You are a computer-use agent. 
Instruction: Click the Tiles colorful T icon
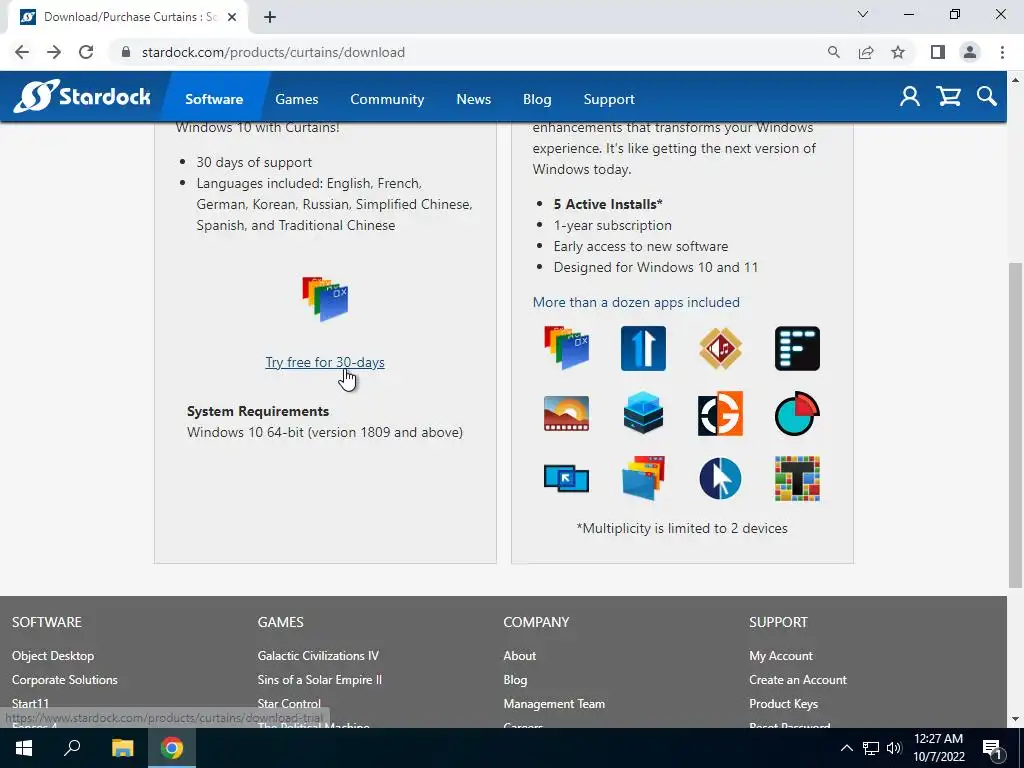pos(797,479)
